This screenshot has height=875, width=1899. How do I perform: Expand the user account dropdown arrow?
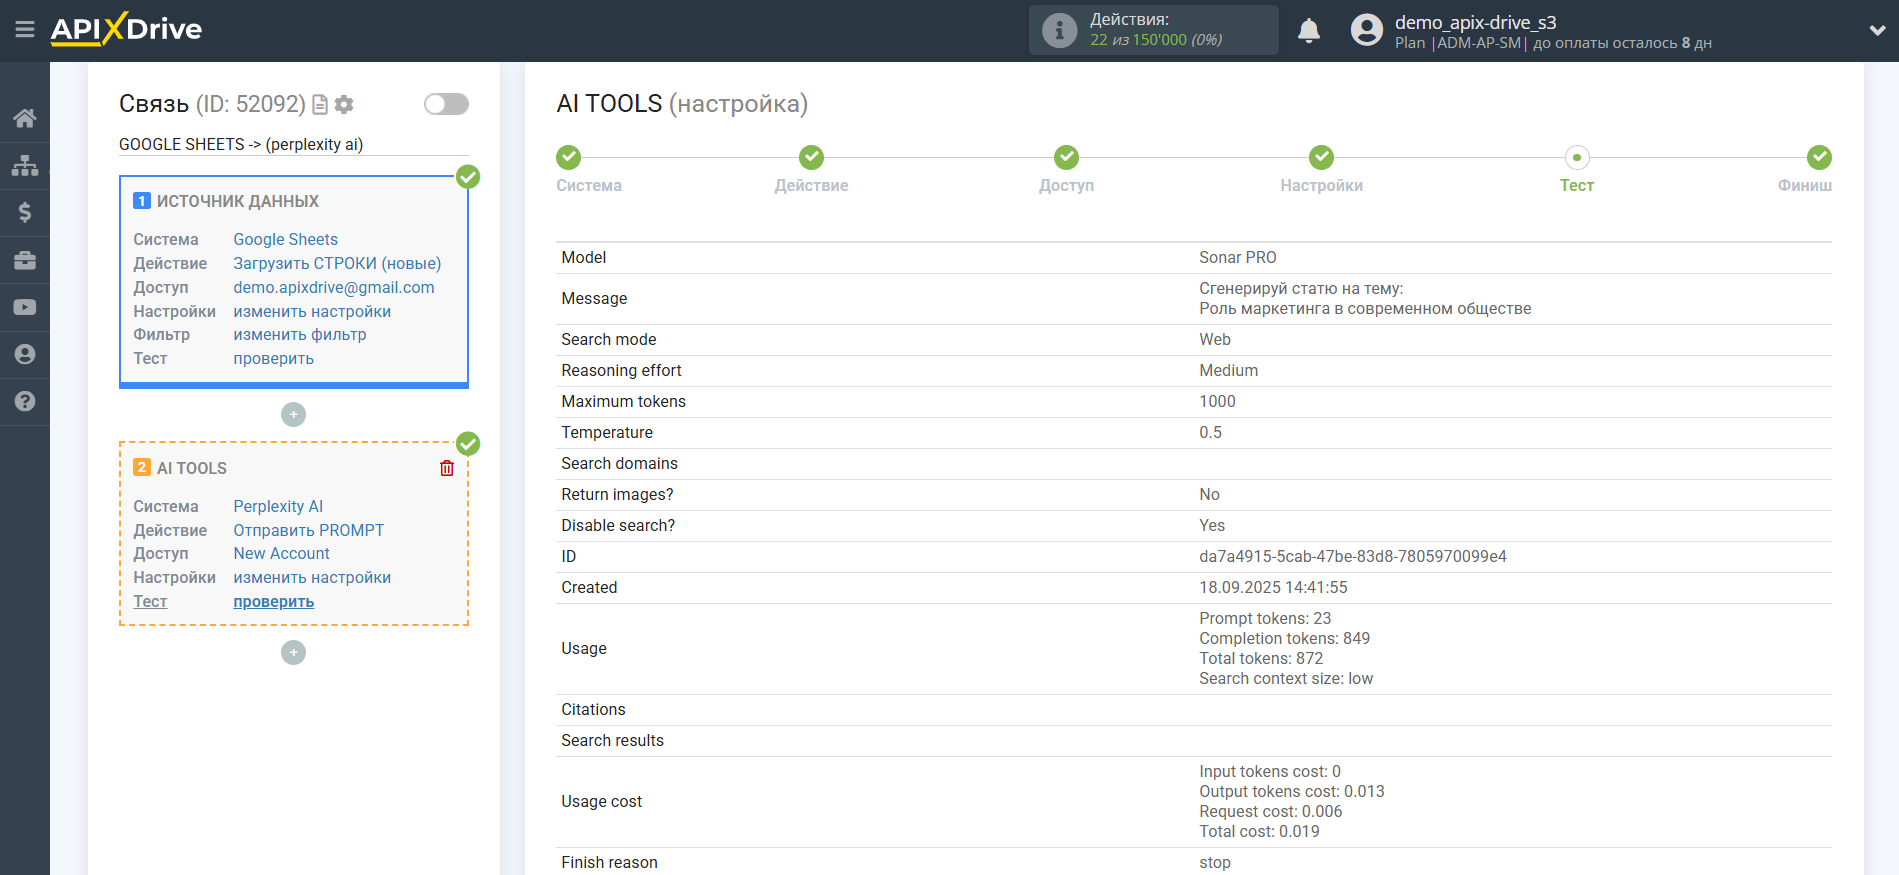tap(1877, 31)
